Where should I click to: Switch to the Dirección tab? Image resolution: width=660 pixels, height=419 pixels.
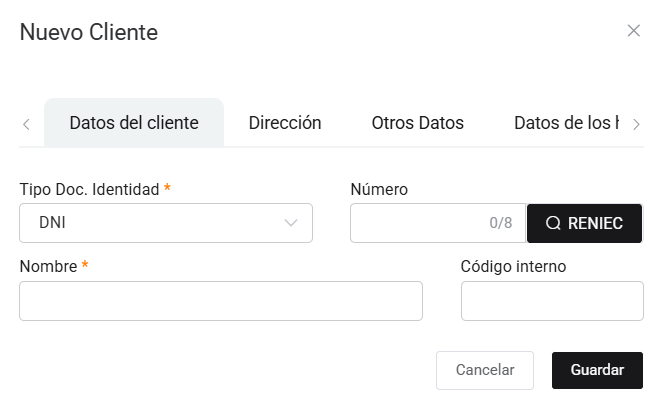(285, 123)
